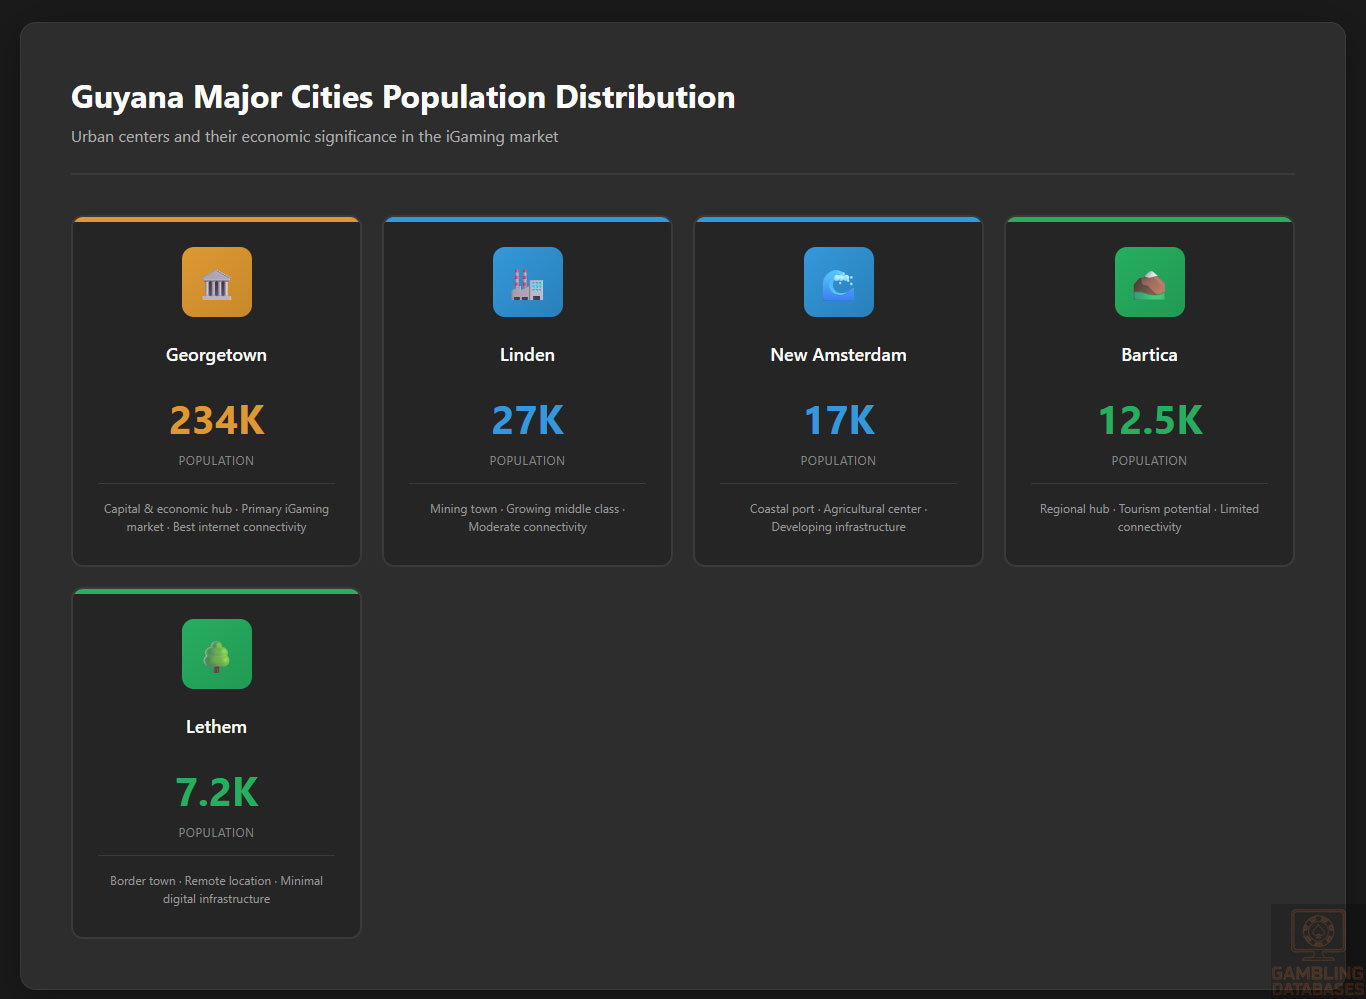Click the Urban centers subtitle text
Viewport: 1366px width, 999px height.
(x=315, y=137)
